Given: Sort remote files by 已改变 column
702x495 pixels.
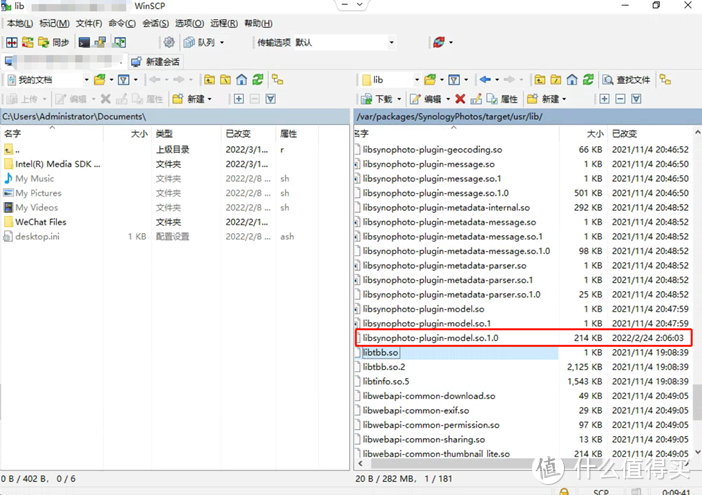Looking at the screenshot, I should pos(651,133).
